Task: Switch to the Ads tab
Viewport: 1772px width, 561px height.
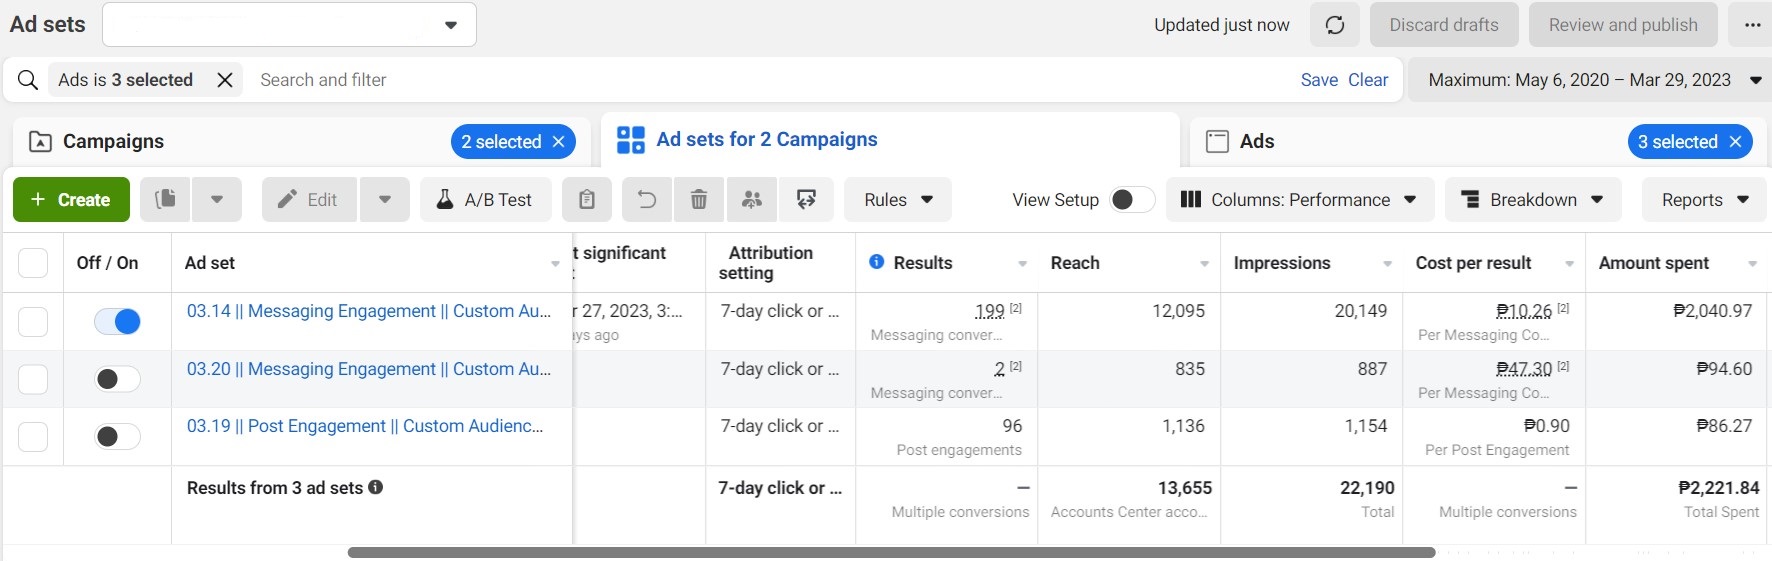Action: 1257,142
